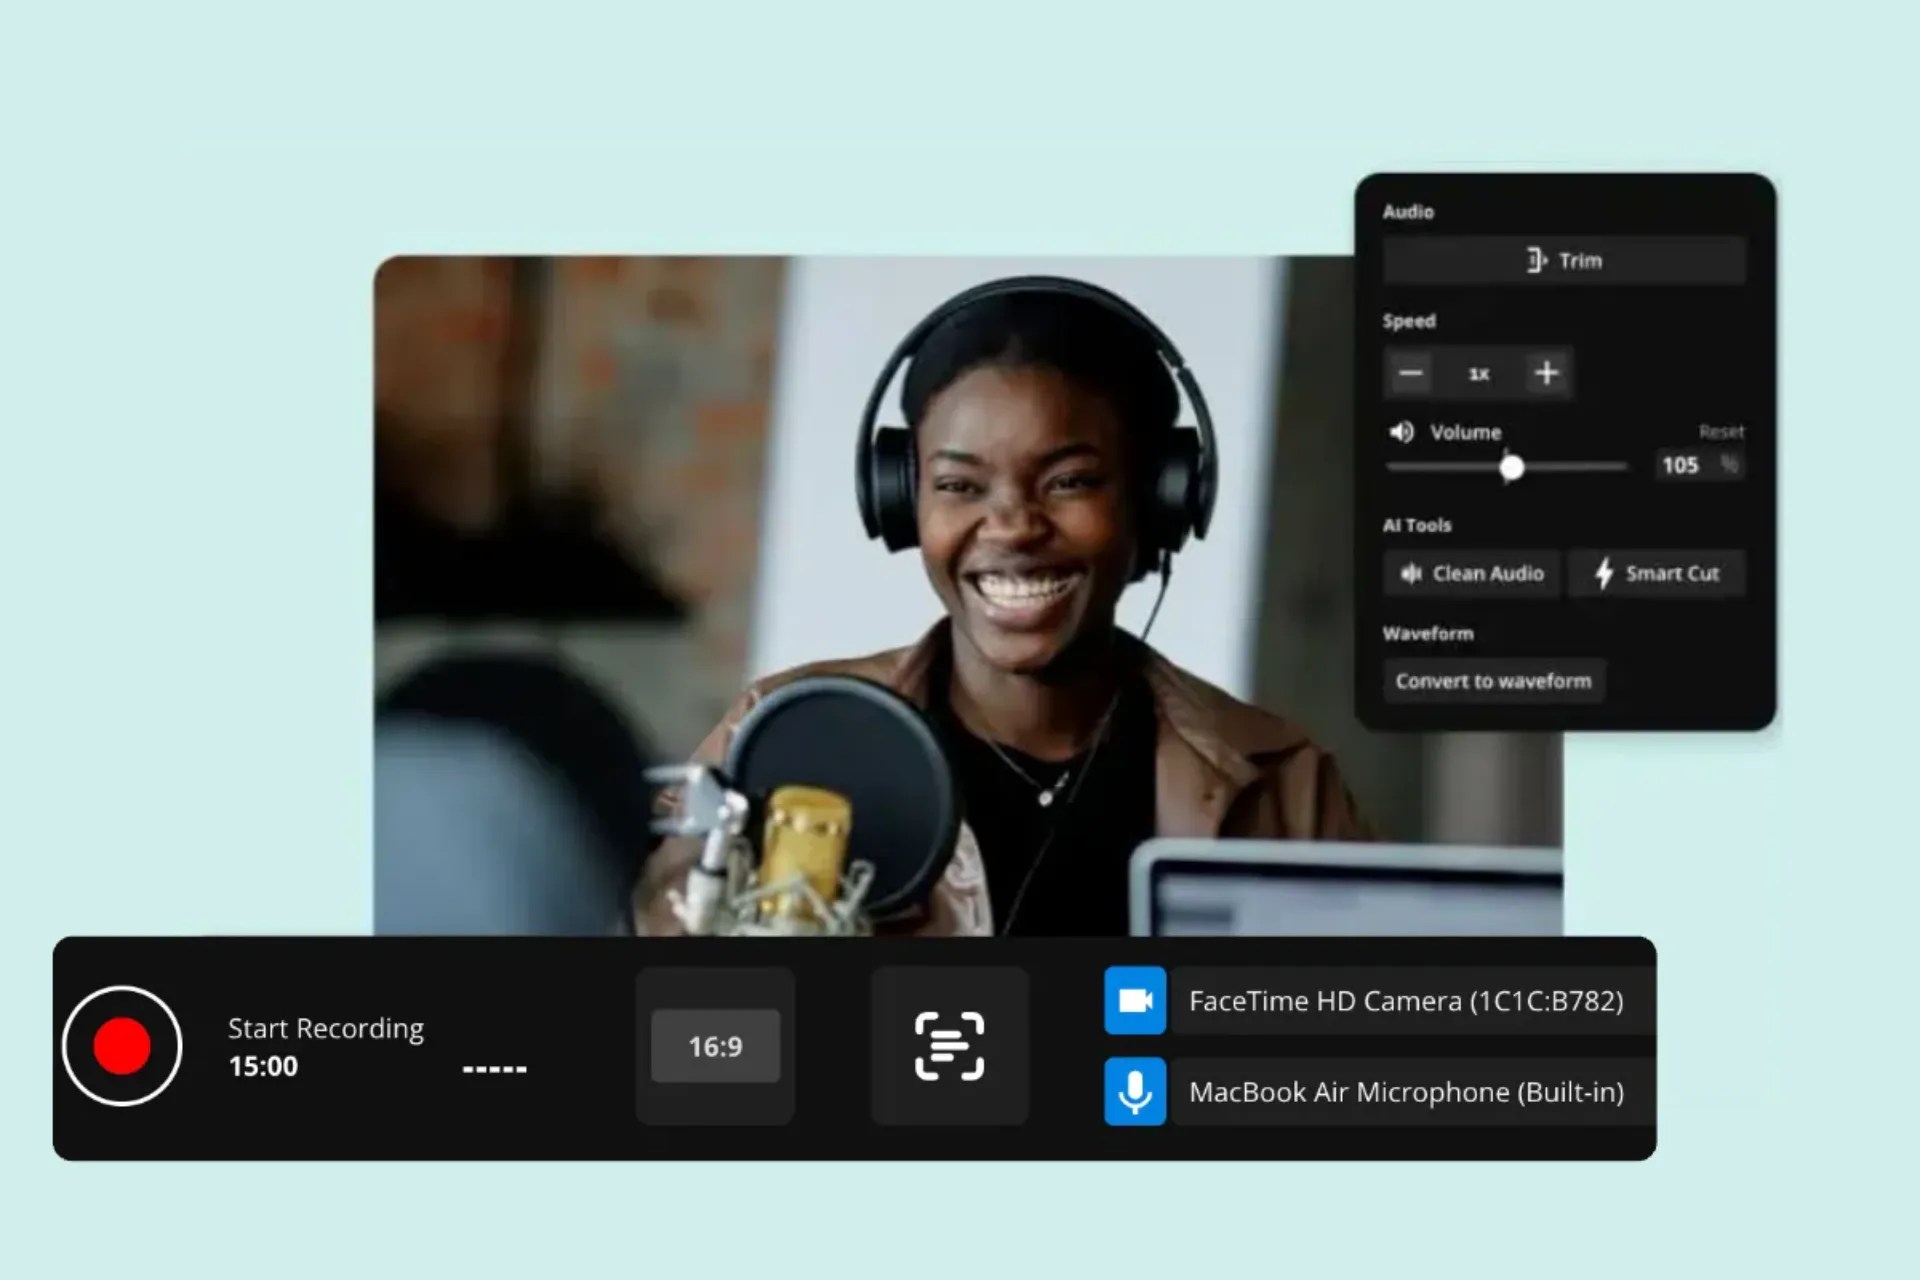Open MacBook Air Microphone source dropdown

1406,1092
